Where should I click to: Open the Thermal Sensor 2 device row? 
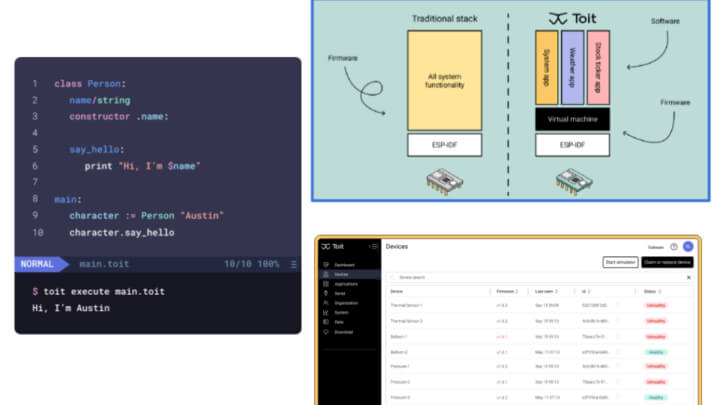540,321
